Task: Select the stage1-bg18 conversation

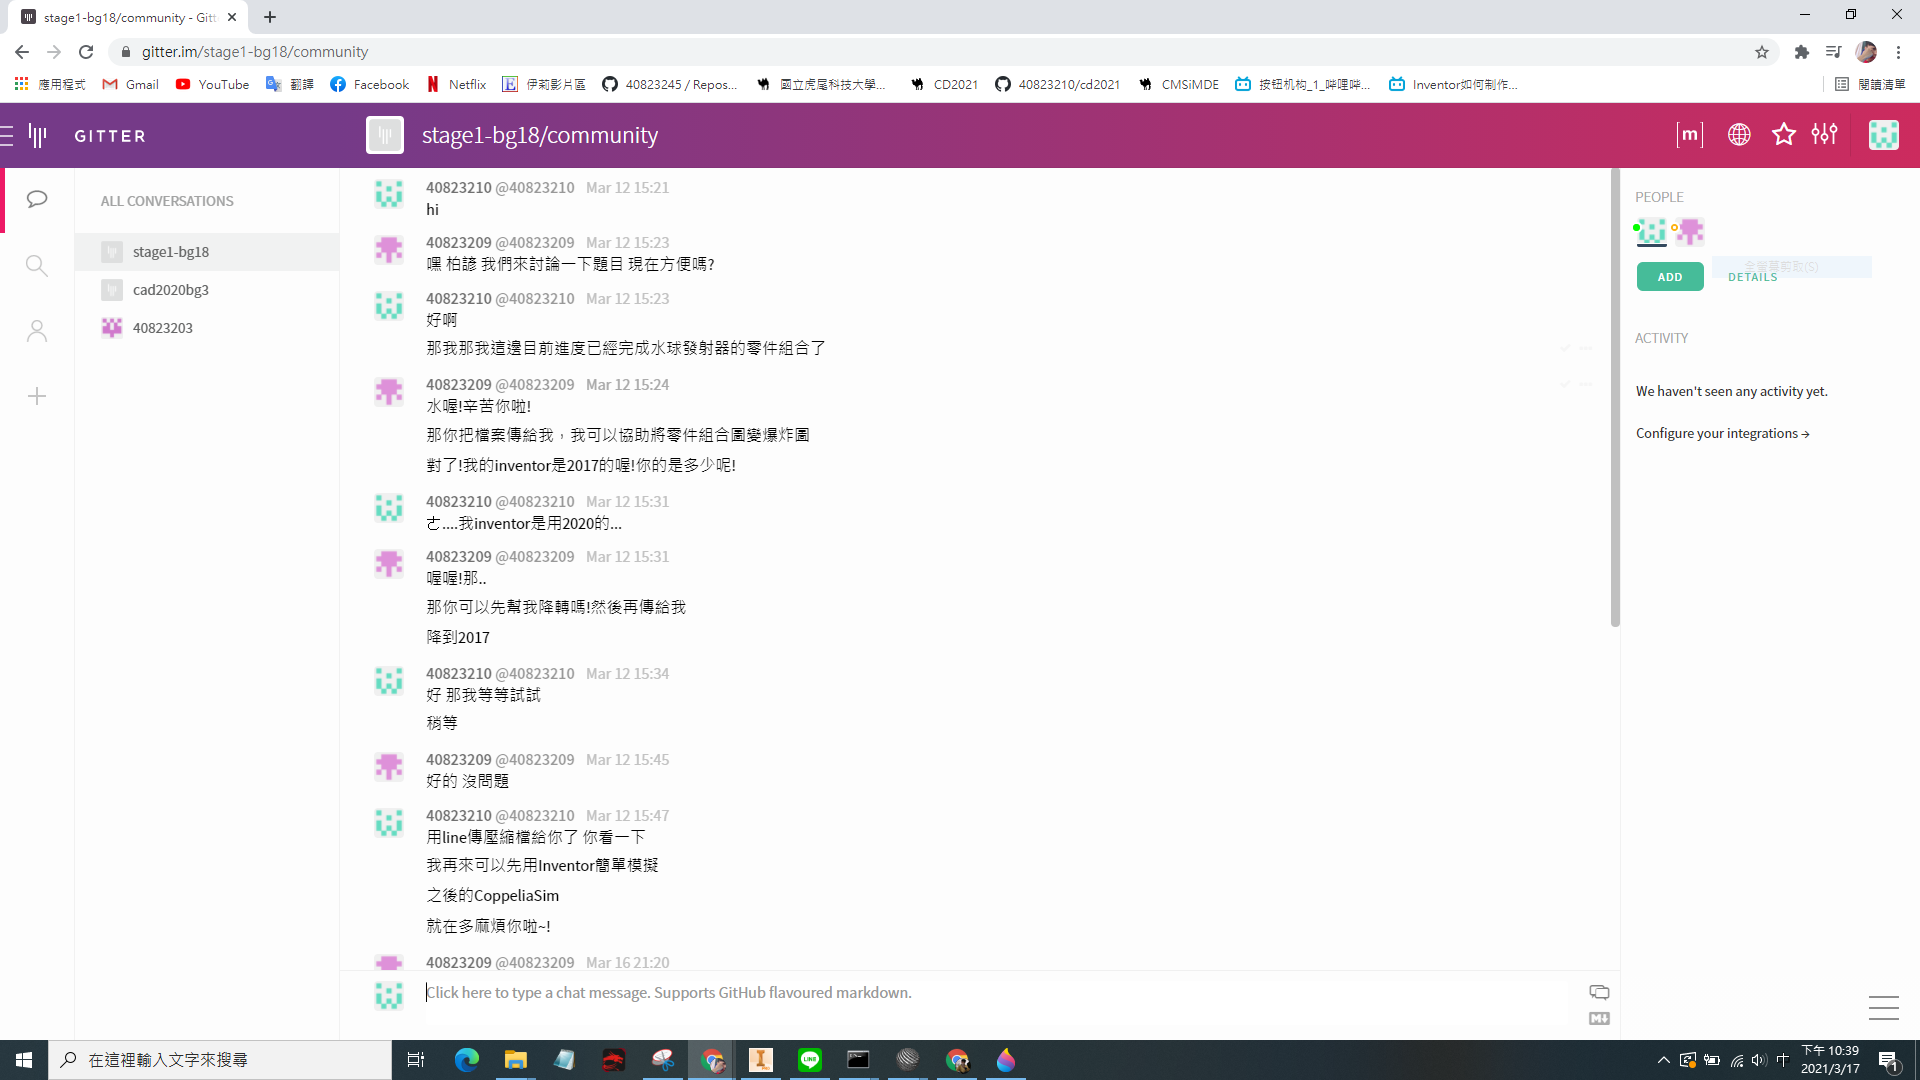Action: [x=207, y=252]
